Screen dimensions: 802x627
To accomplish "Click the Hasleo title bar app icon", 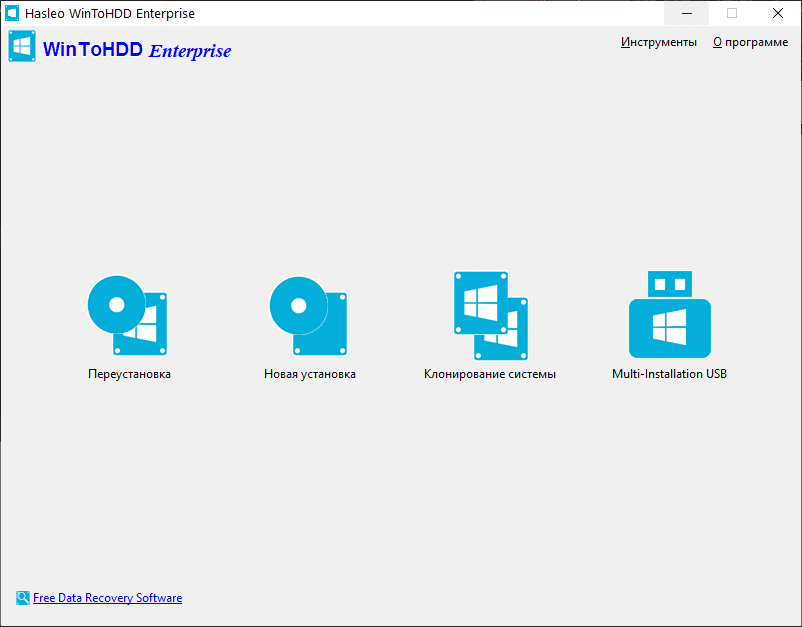I will 12,13.
